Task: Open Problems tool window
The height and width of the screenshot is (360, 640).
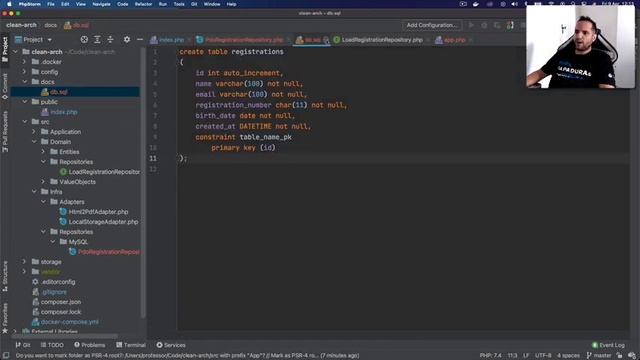Action: point(89,345)
